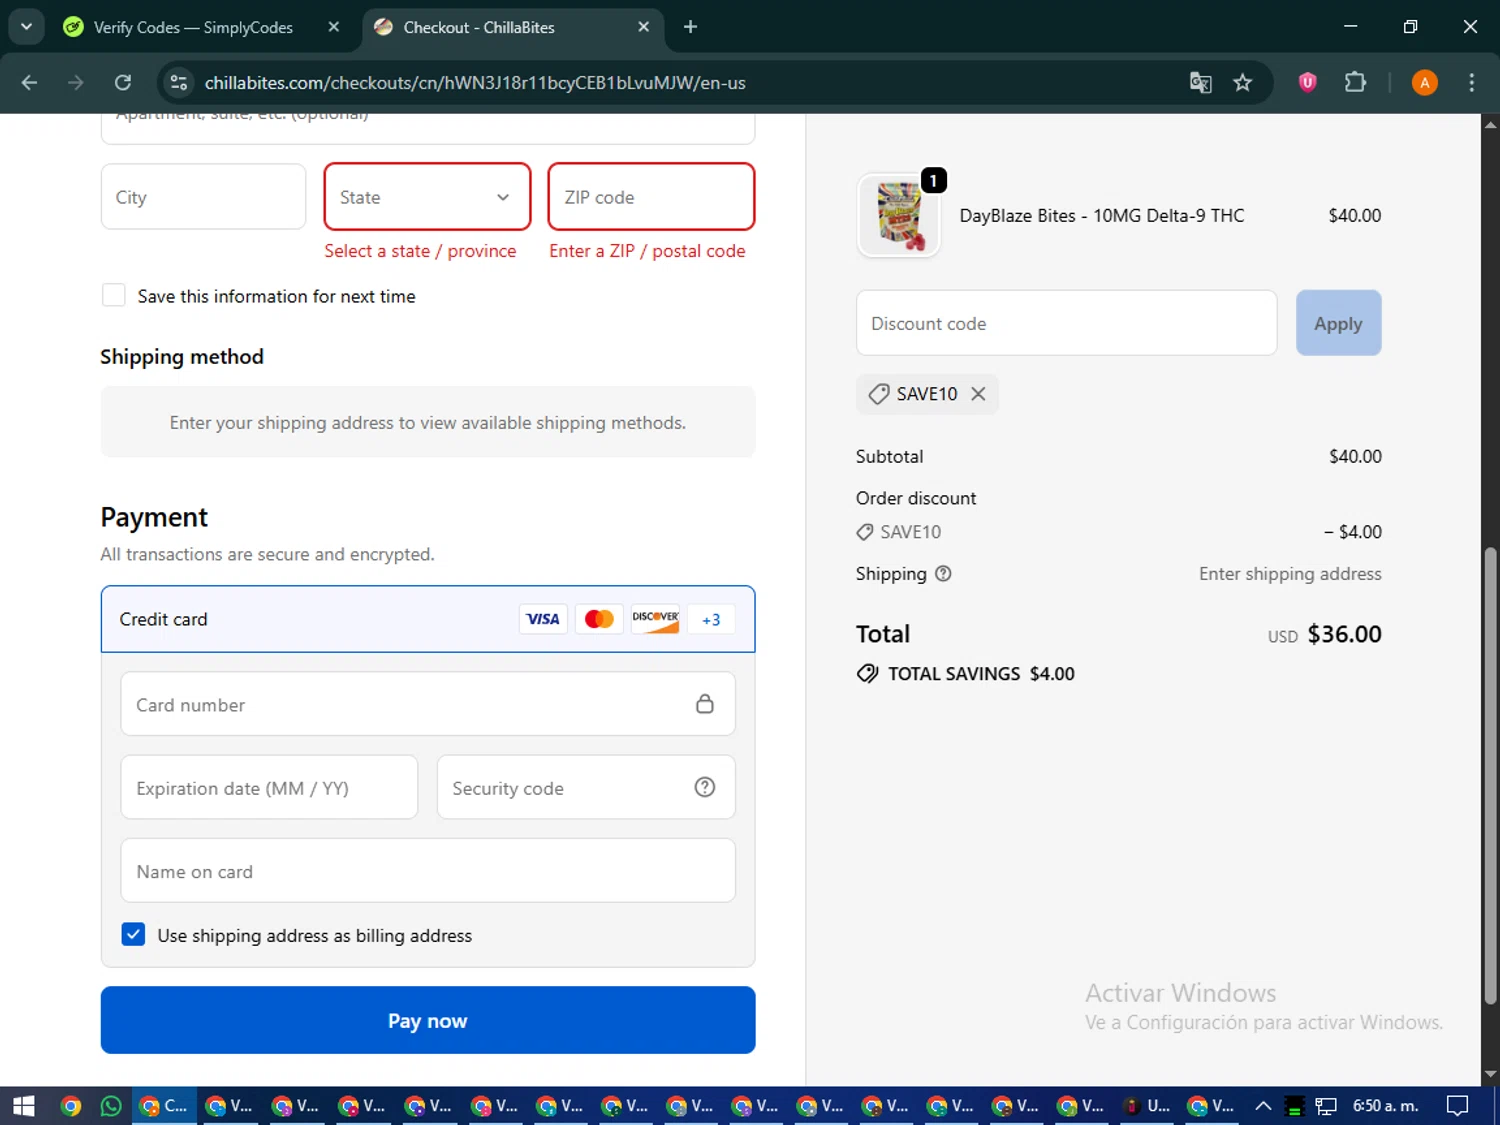
Task: Select the Credit card payment option
Action: (428, 619)
